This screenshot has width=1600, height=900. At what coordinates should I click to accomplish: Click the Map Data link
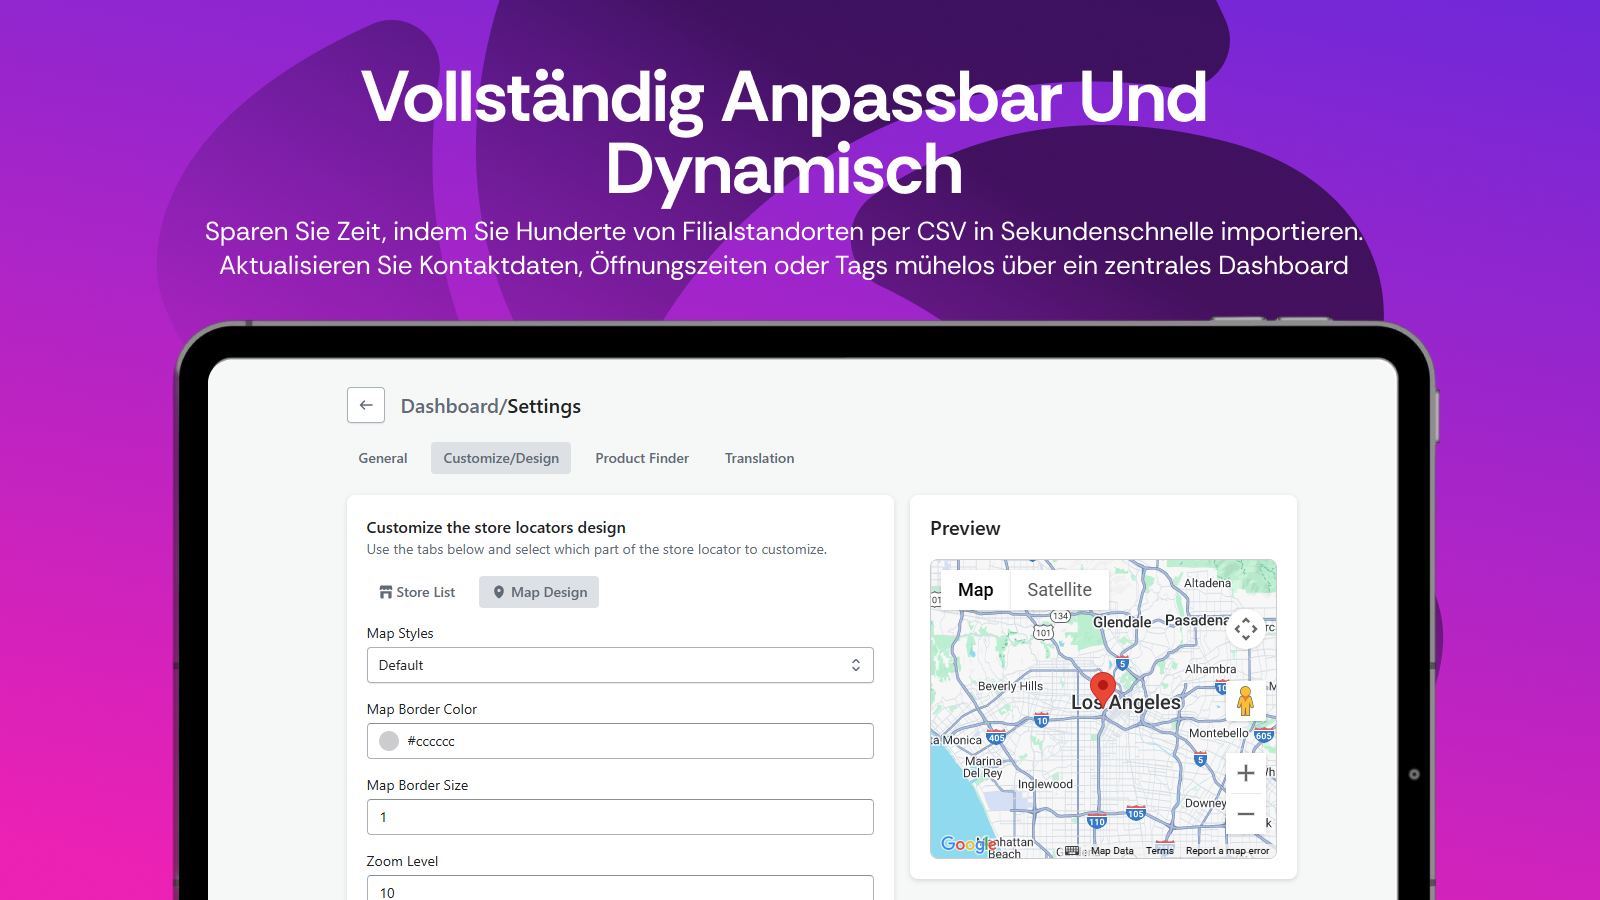[x=1112, y=851]
